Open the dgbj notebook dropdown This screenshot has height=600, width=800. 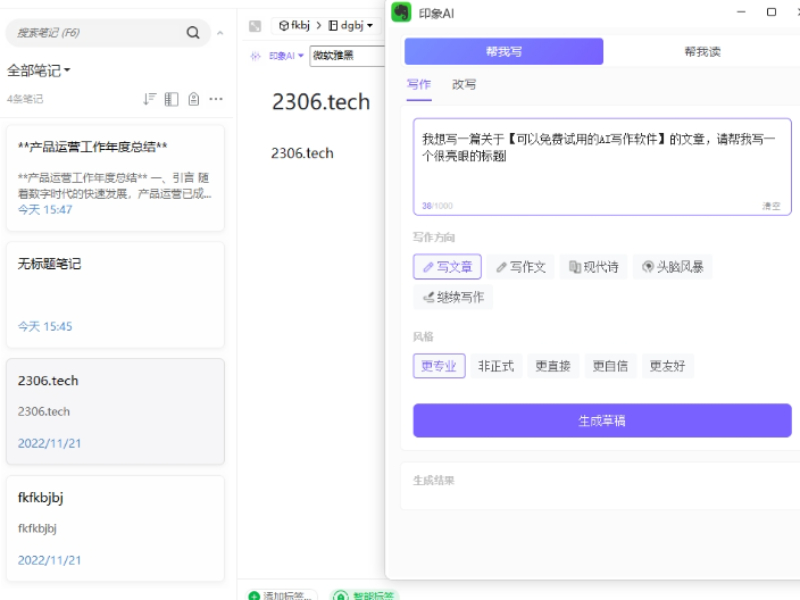(x=351, y=26)
